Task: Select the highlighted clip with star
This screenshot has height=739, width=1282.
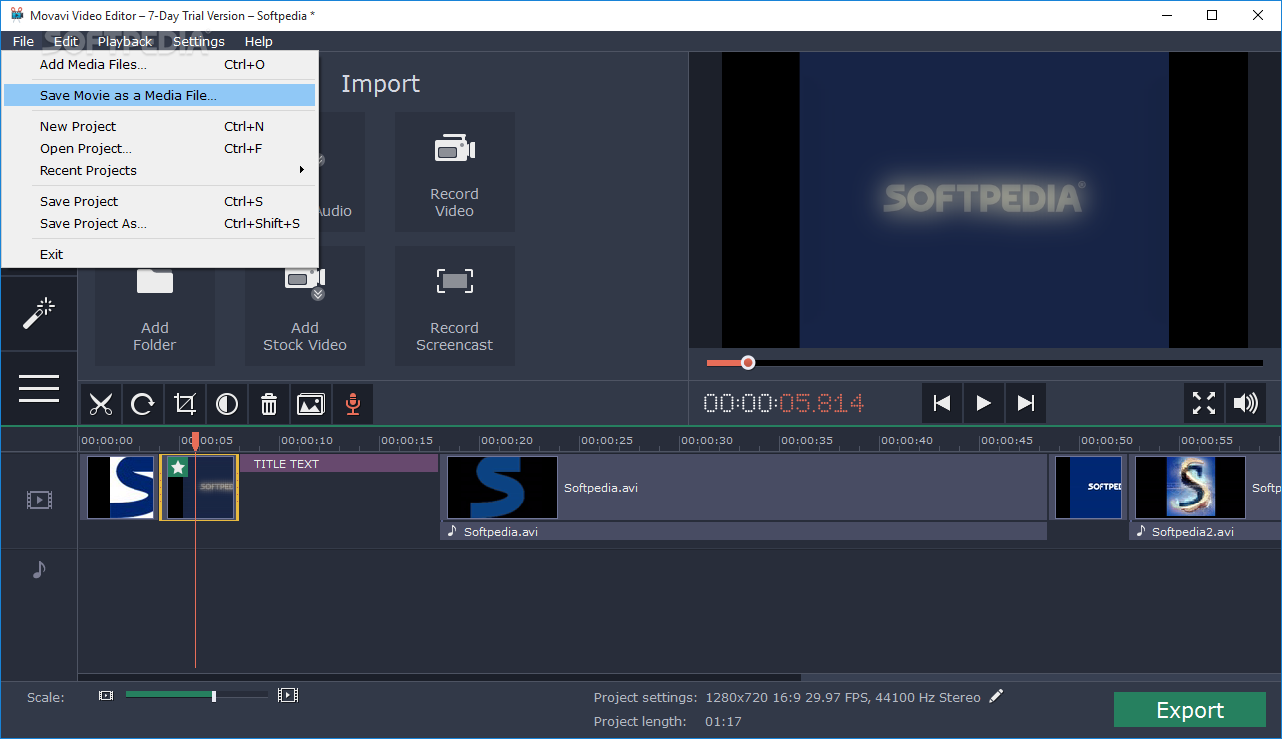Action: click(199, 487)
